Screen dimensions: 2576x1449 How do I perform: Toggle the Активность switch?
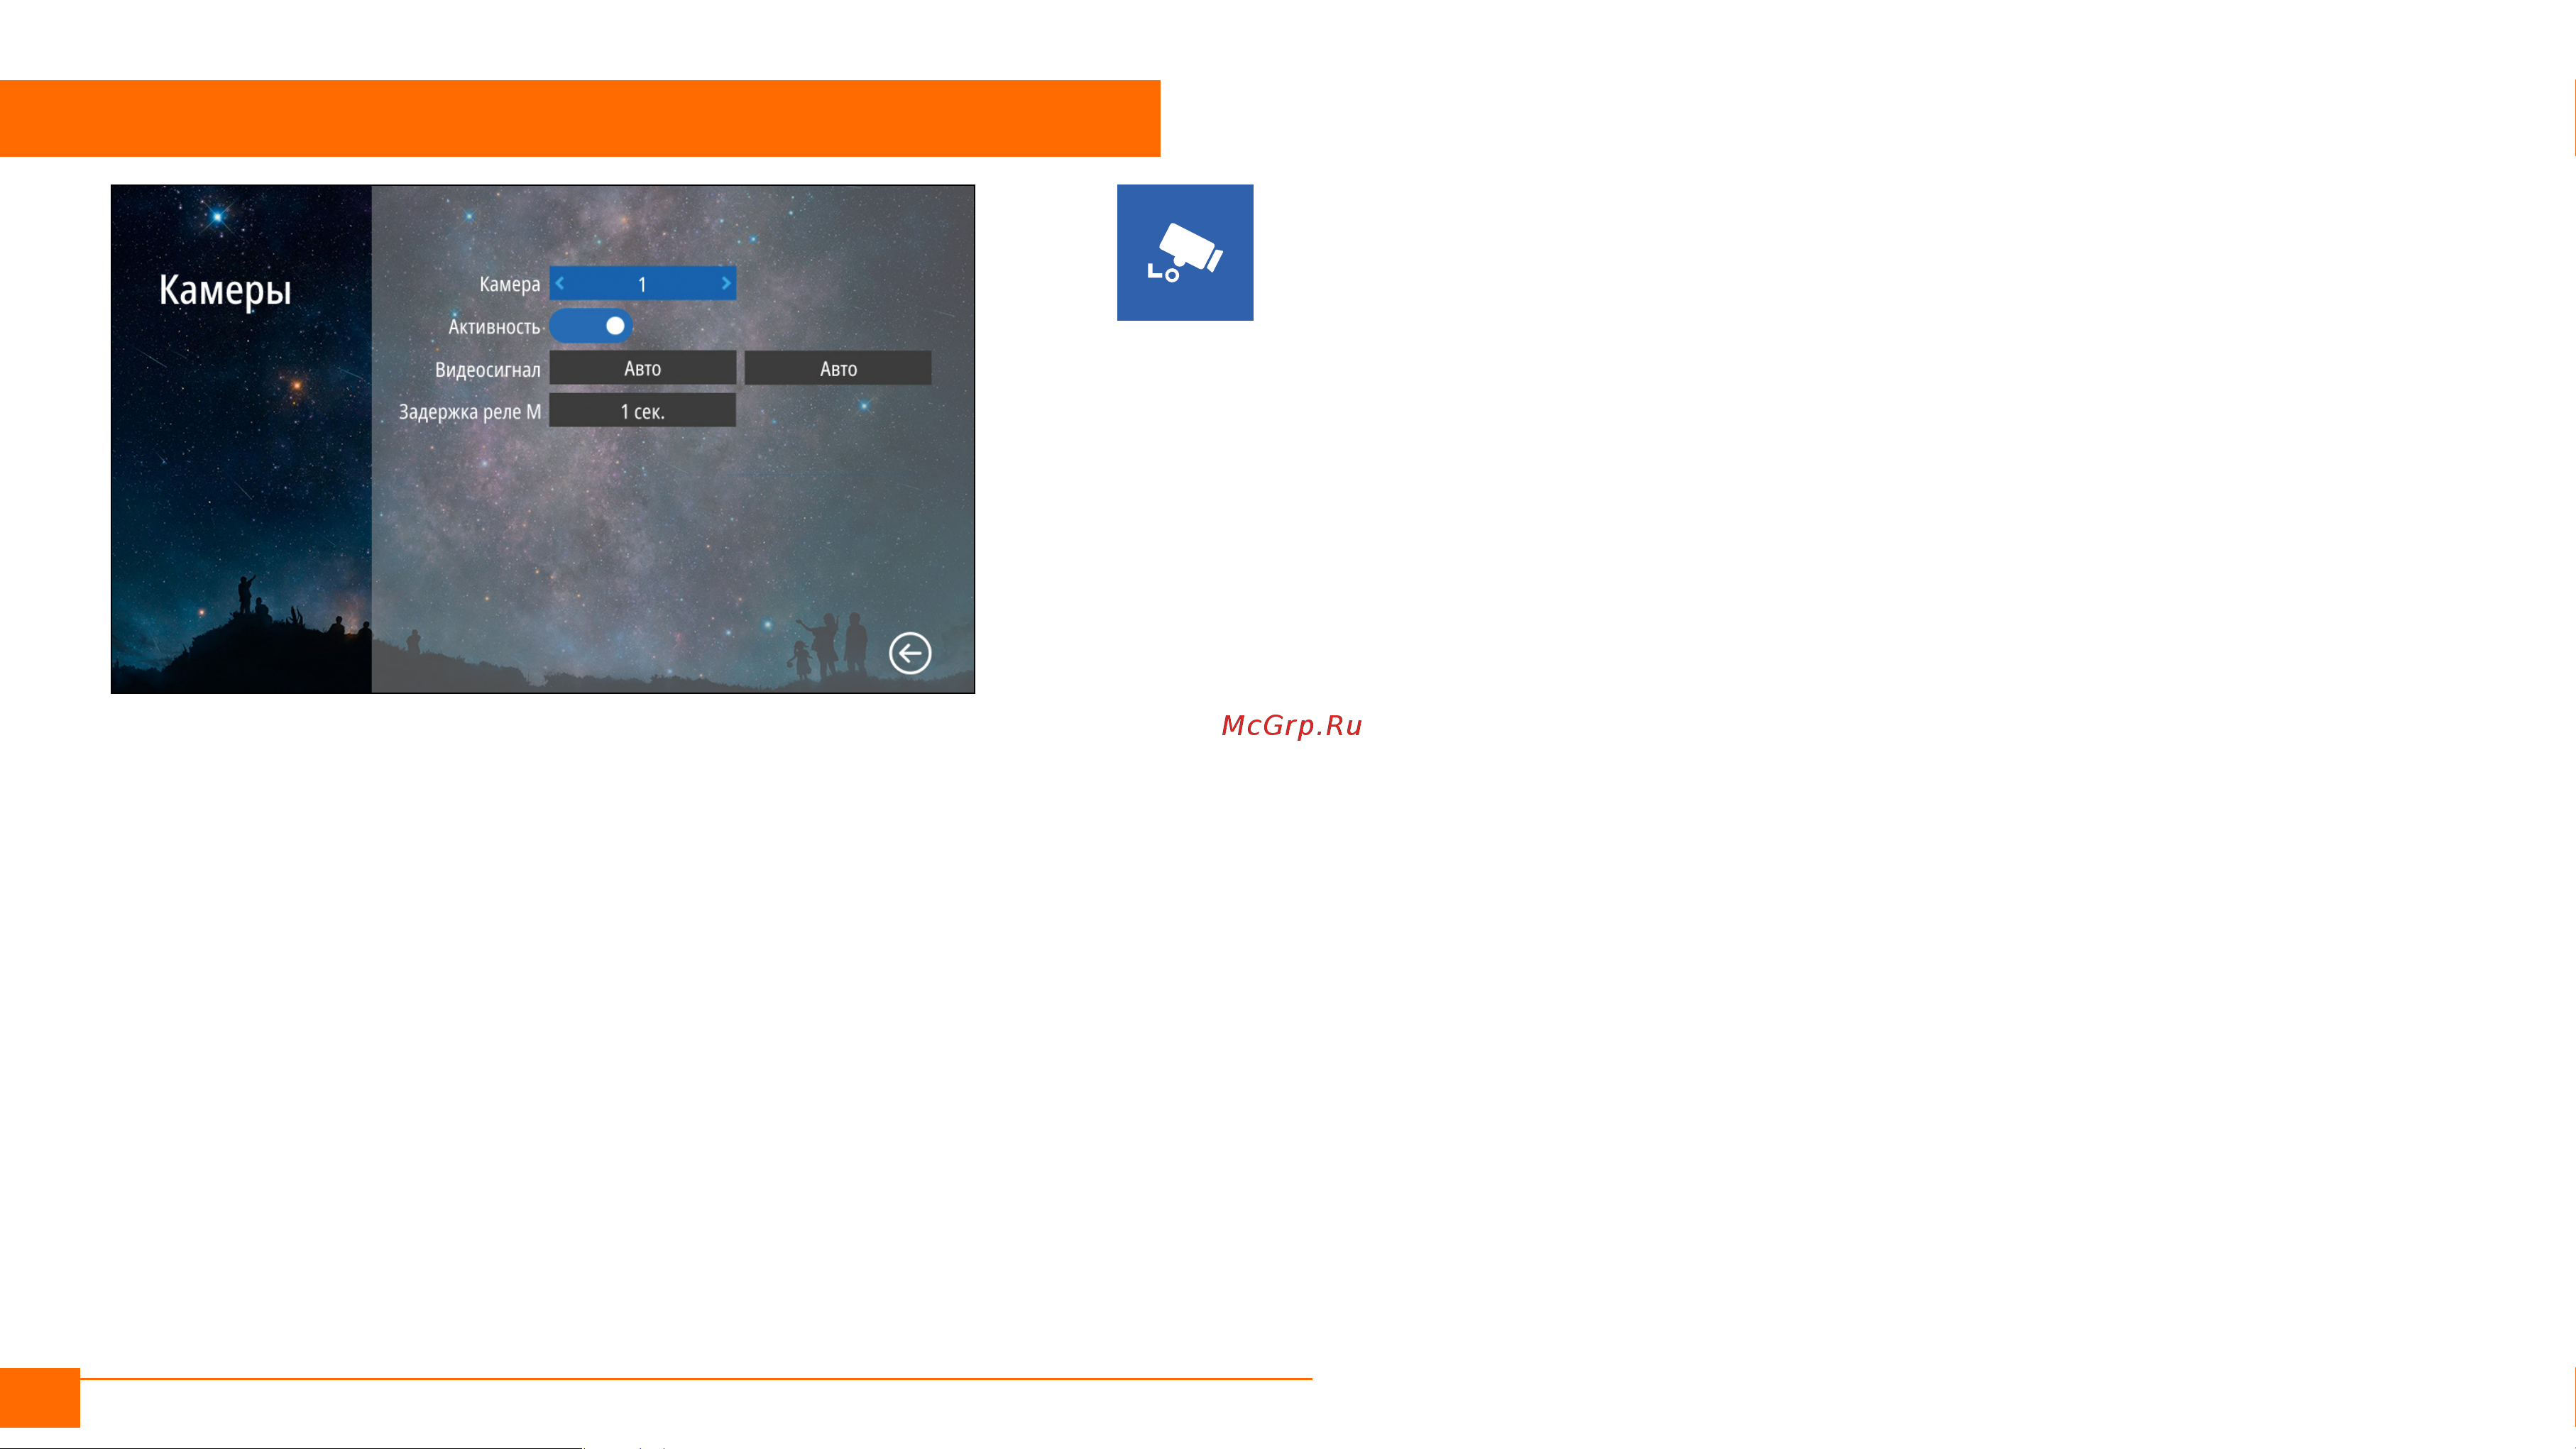tap(591, 326)
